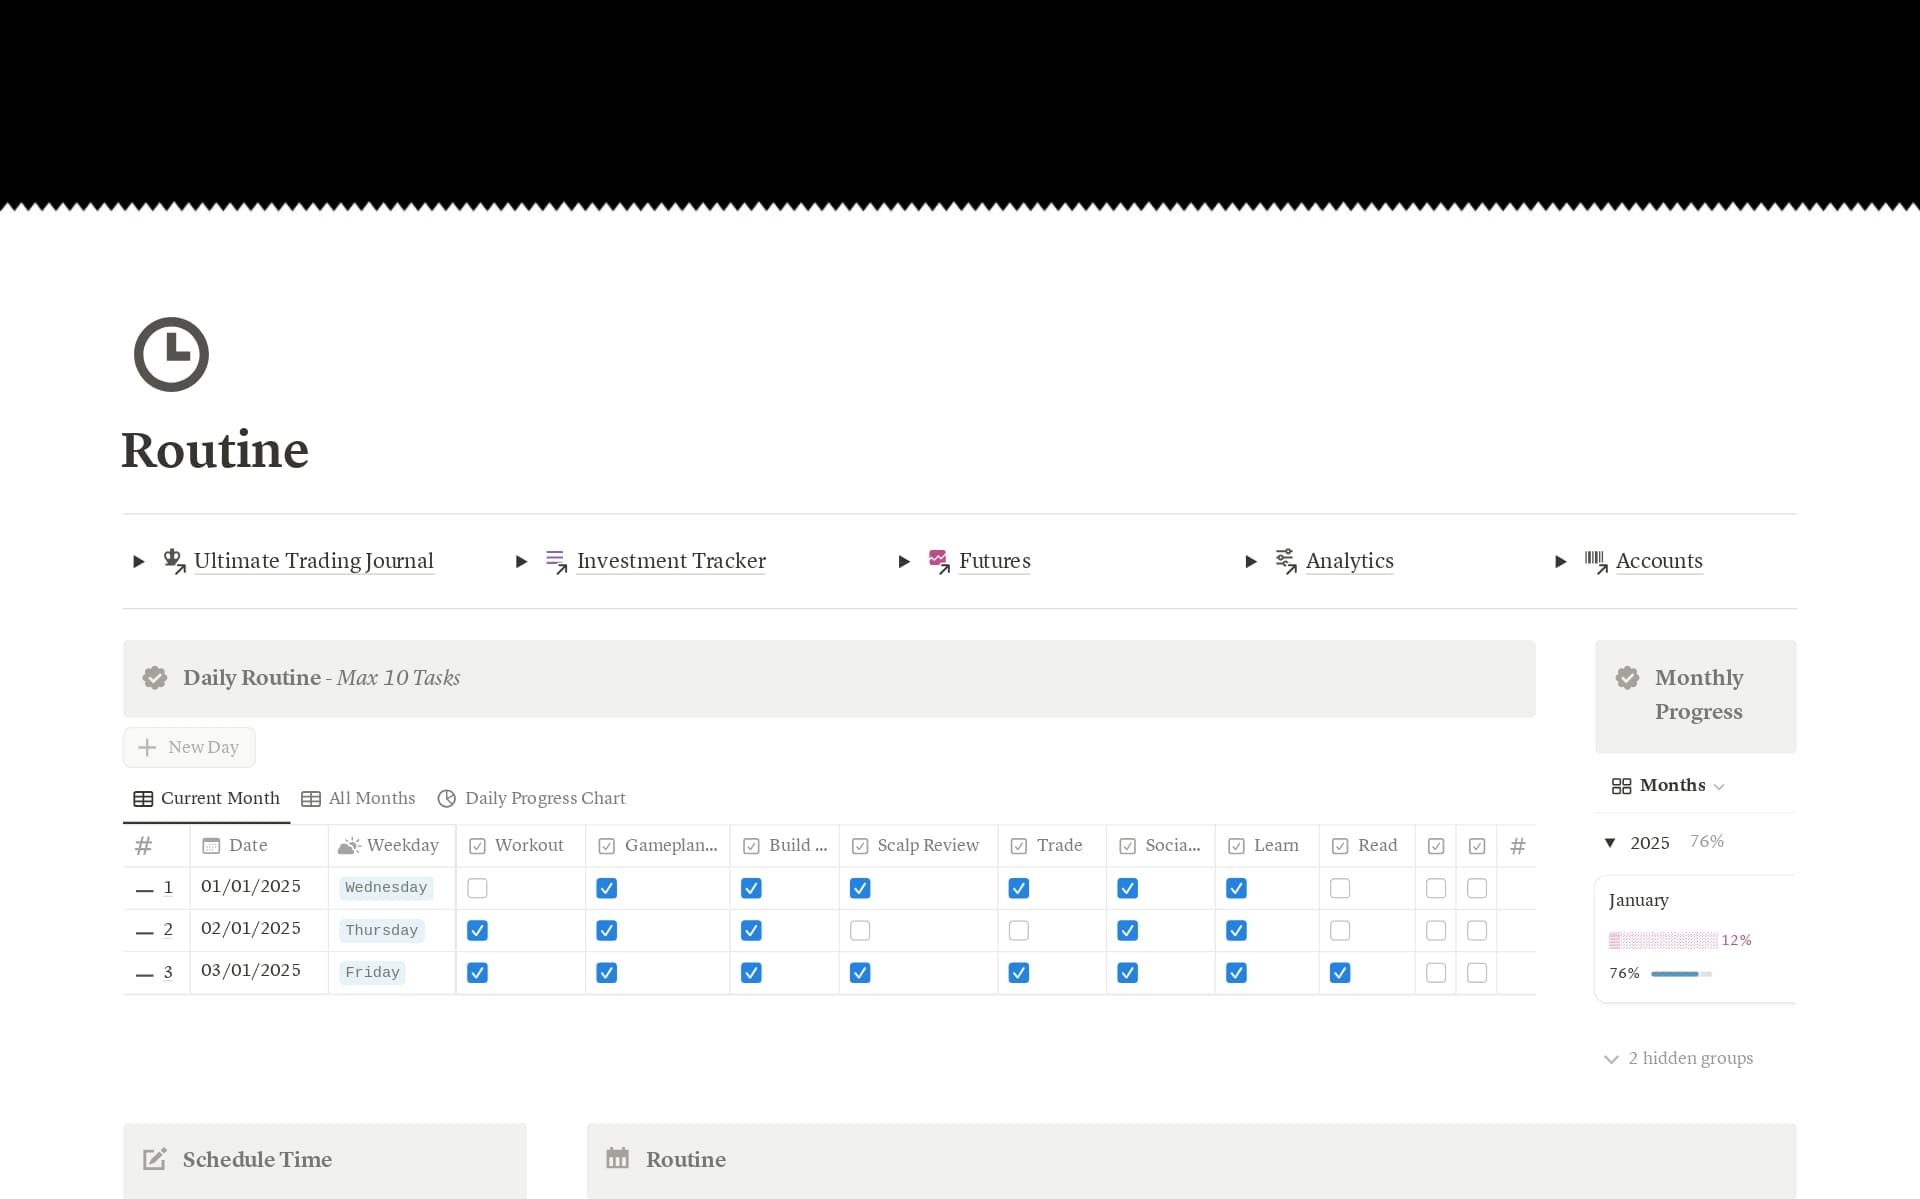The image size is (1920, 1199).
Task: Uncheck Learn for 03/01/2025
Action: pos(1236,972)
